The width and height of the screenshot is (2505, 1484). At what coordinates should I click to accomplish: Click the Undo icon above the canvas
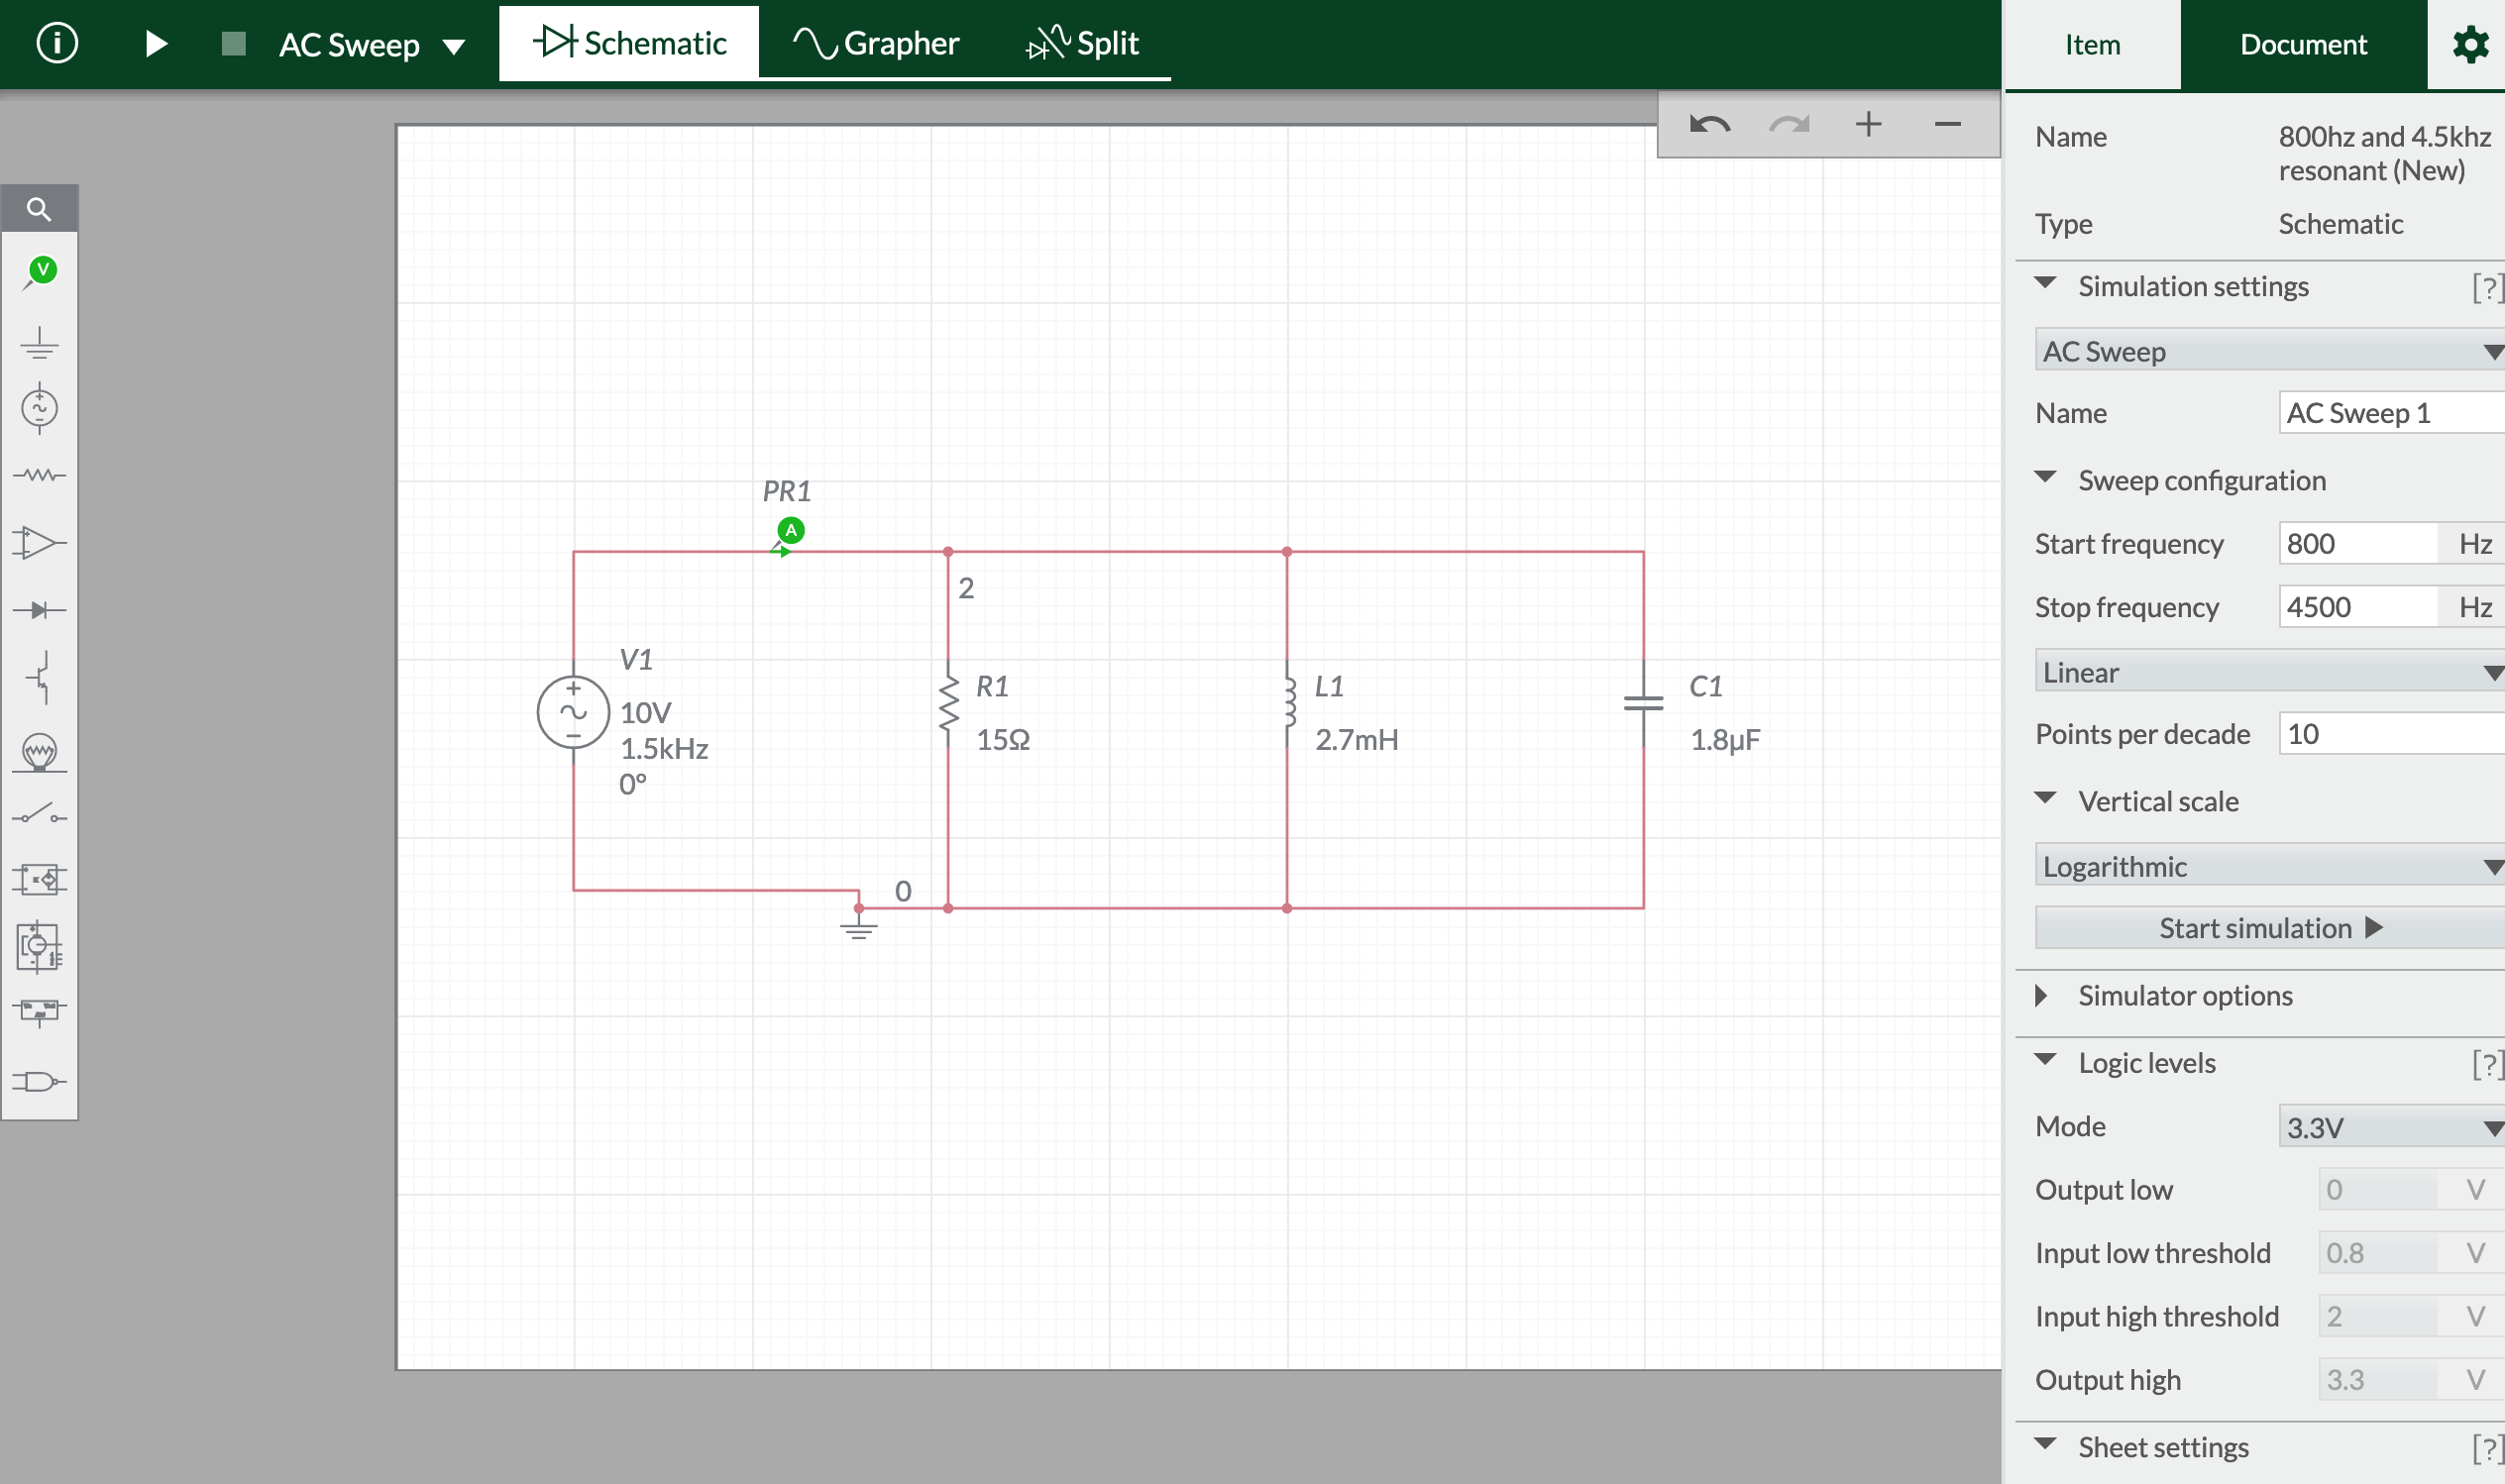(1710, 124)
